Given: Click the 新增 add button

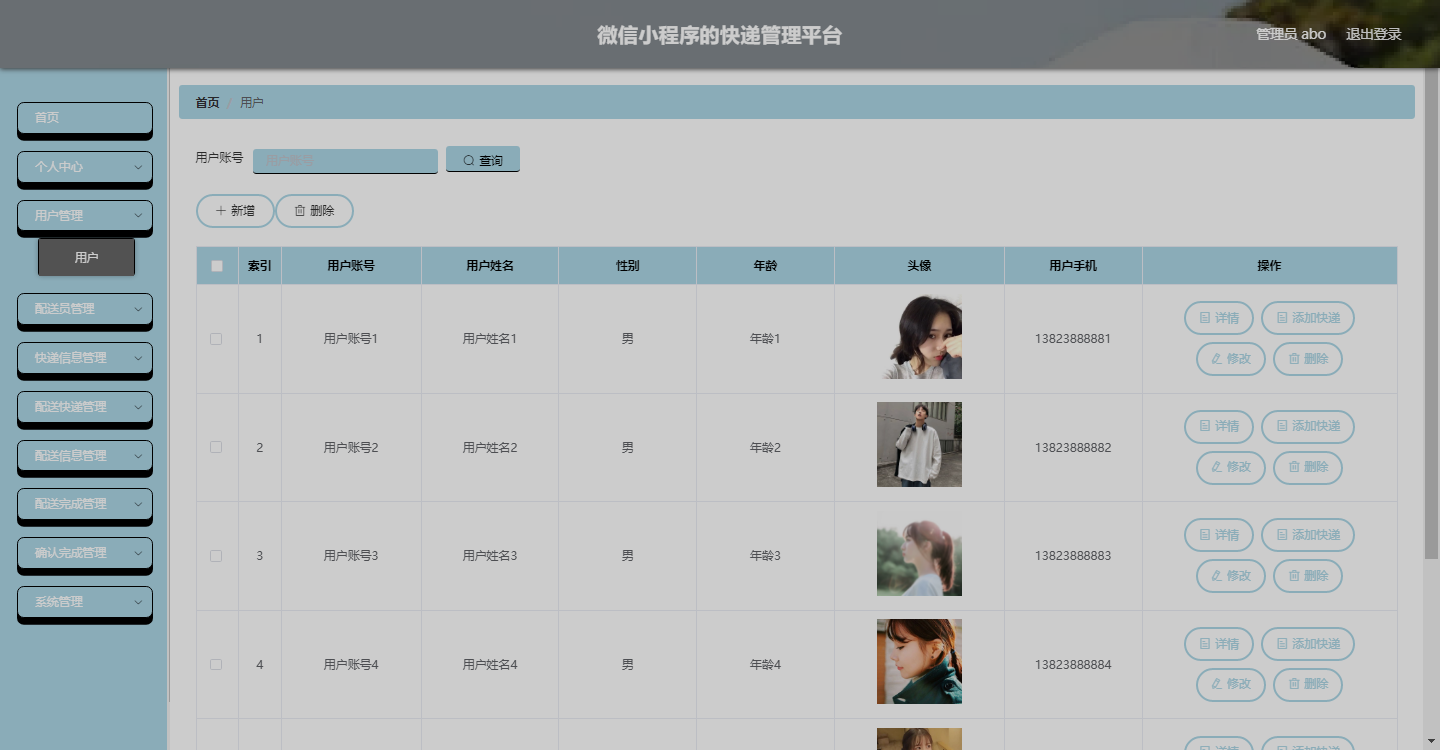Looking at the screenshot, I should coord(235,211).
